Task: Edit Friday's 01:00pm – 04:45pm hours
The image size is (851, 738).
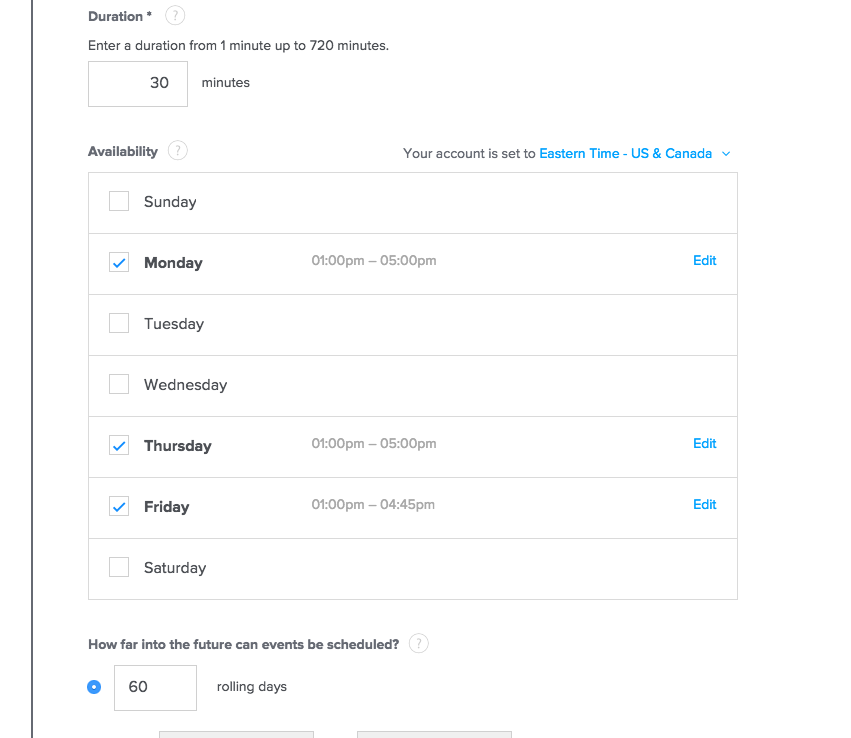Action: pos(704,505)
